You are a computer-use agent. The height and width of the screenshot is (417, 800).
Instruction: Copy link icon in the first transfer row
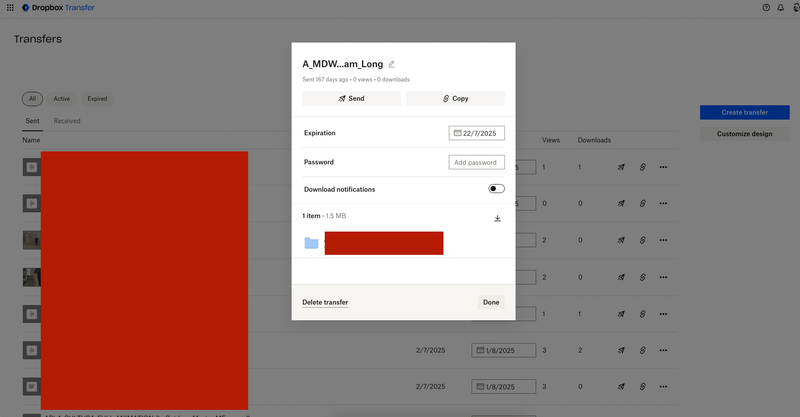(642, 167)
